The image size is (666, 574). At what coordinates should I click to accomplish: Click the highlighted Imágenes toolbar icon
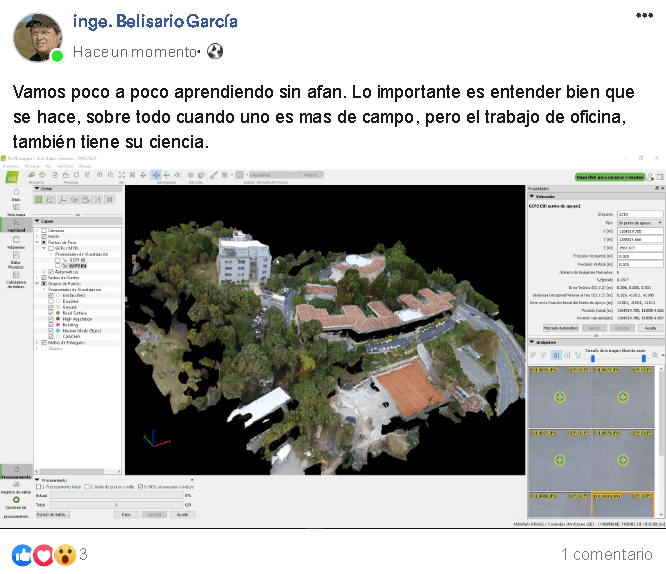pos(556,355)
